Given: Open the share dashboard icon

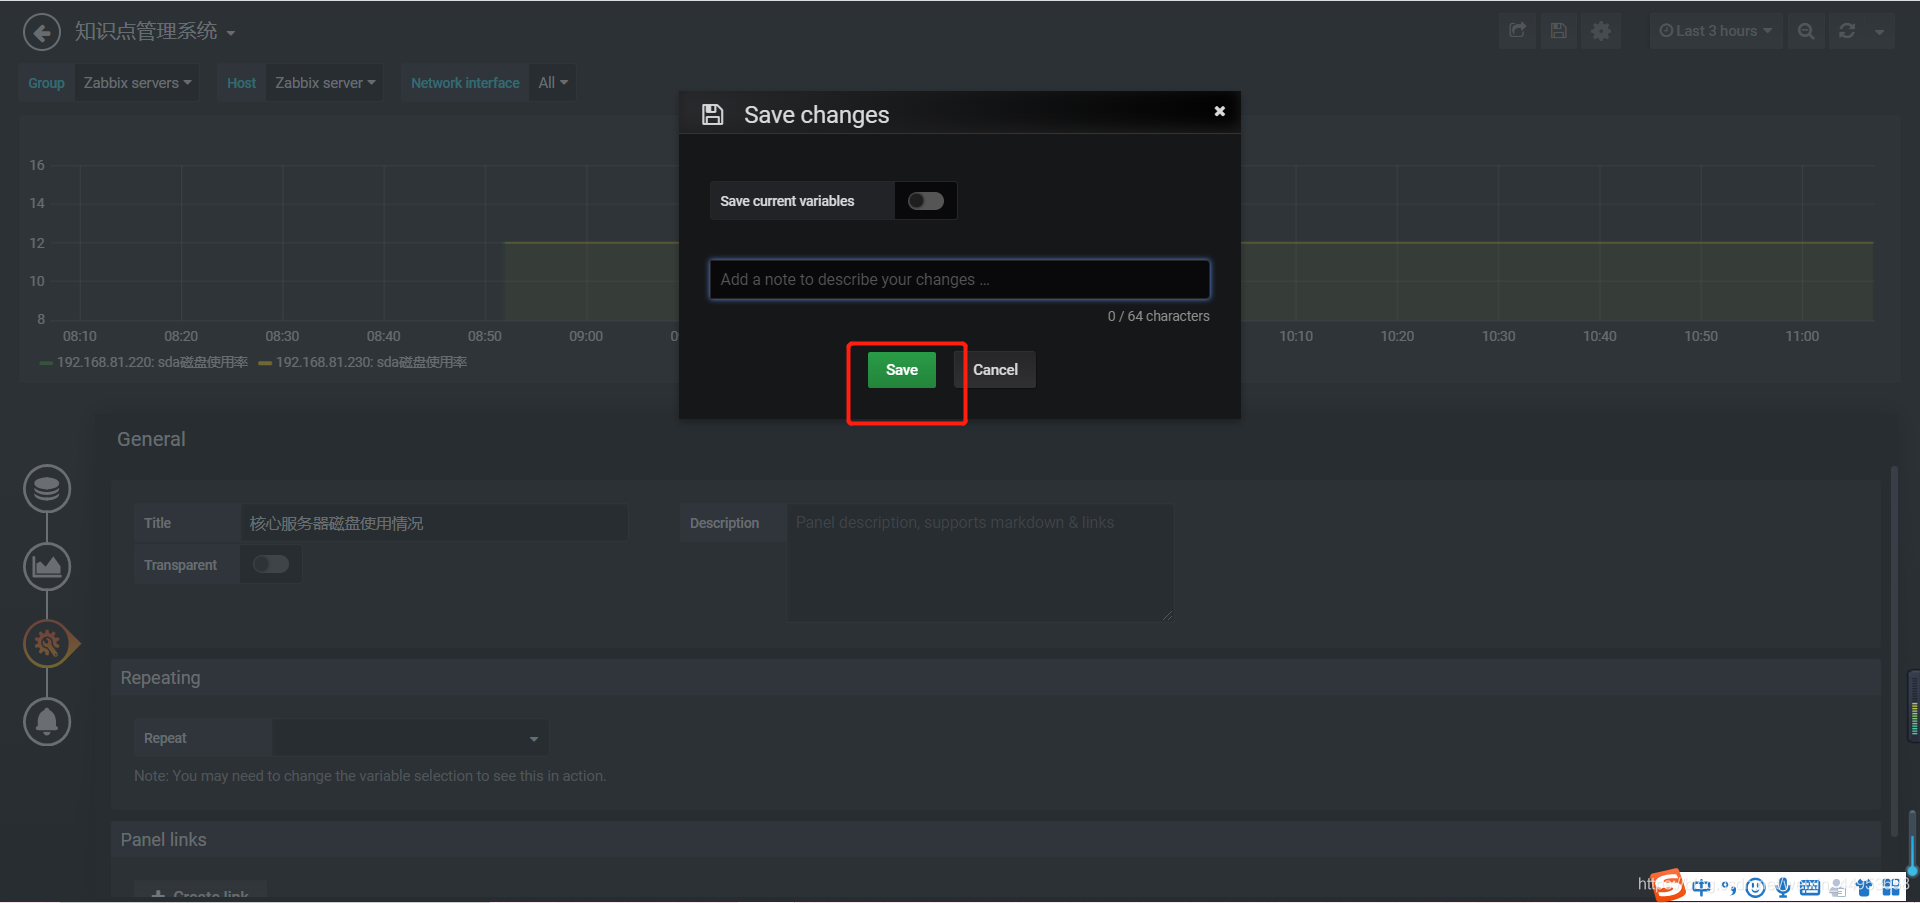Looking at the screenshot, I should 1517,31.
